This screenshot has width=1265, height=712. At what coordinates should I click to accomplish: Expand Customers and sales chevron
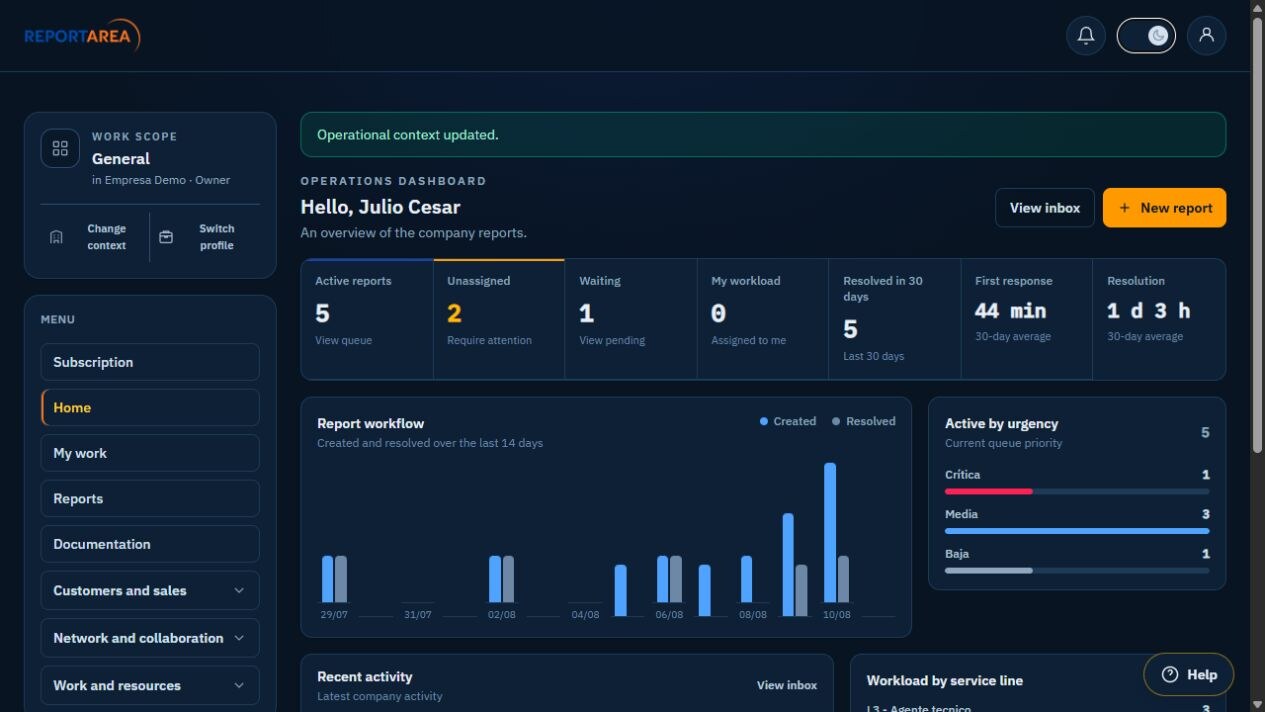(x=239, y=591)
